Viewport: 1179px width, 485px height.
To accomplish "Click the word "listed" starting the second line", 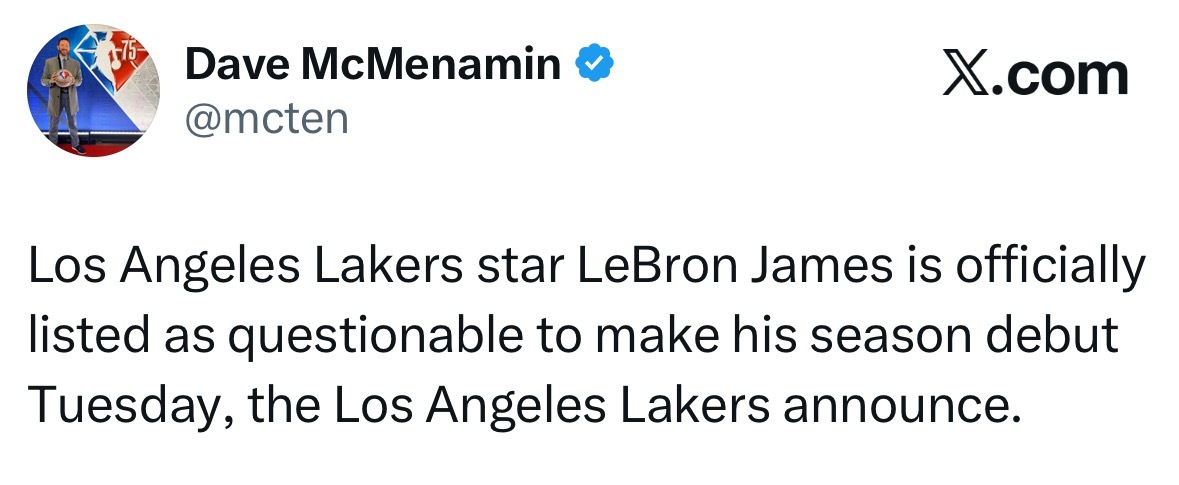I will pyautogui.click(x=82, y=337).
